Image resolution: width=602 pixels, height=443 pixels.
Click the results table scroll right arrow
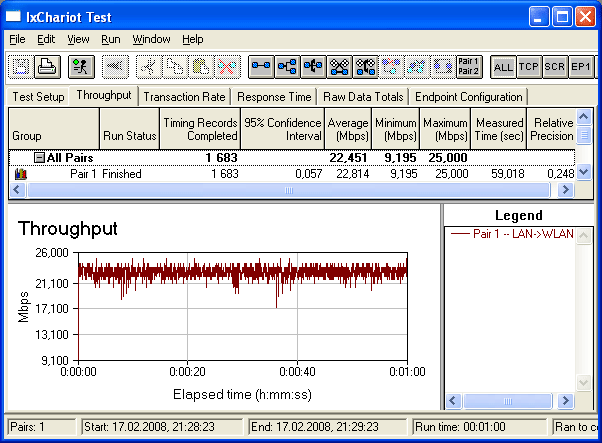[x=566, y=190]
